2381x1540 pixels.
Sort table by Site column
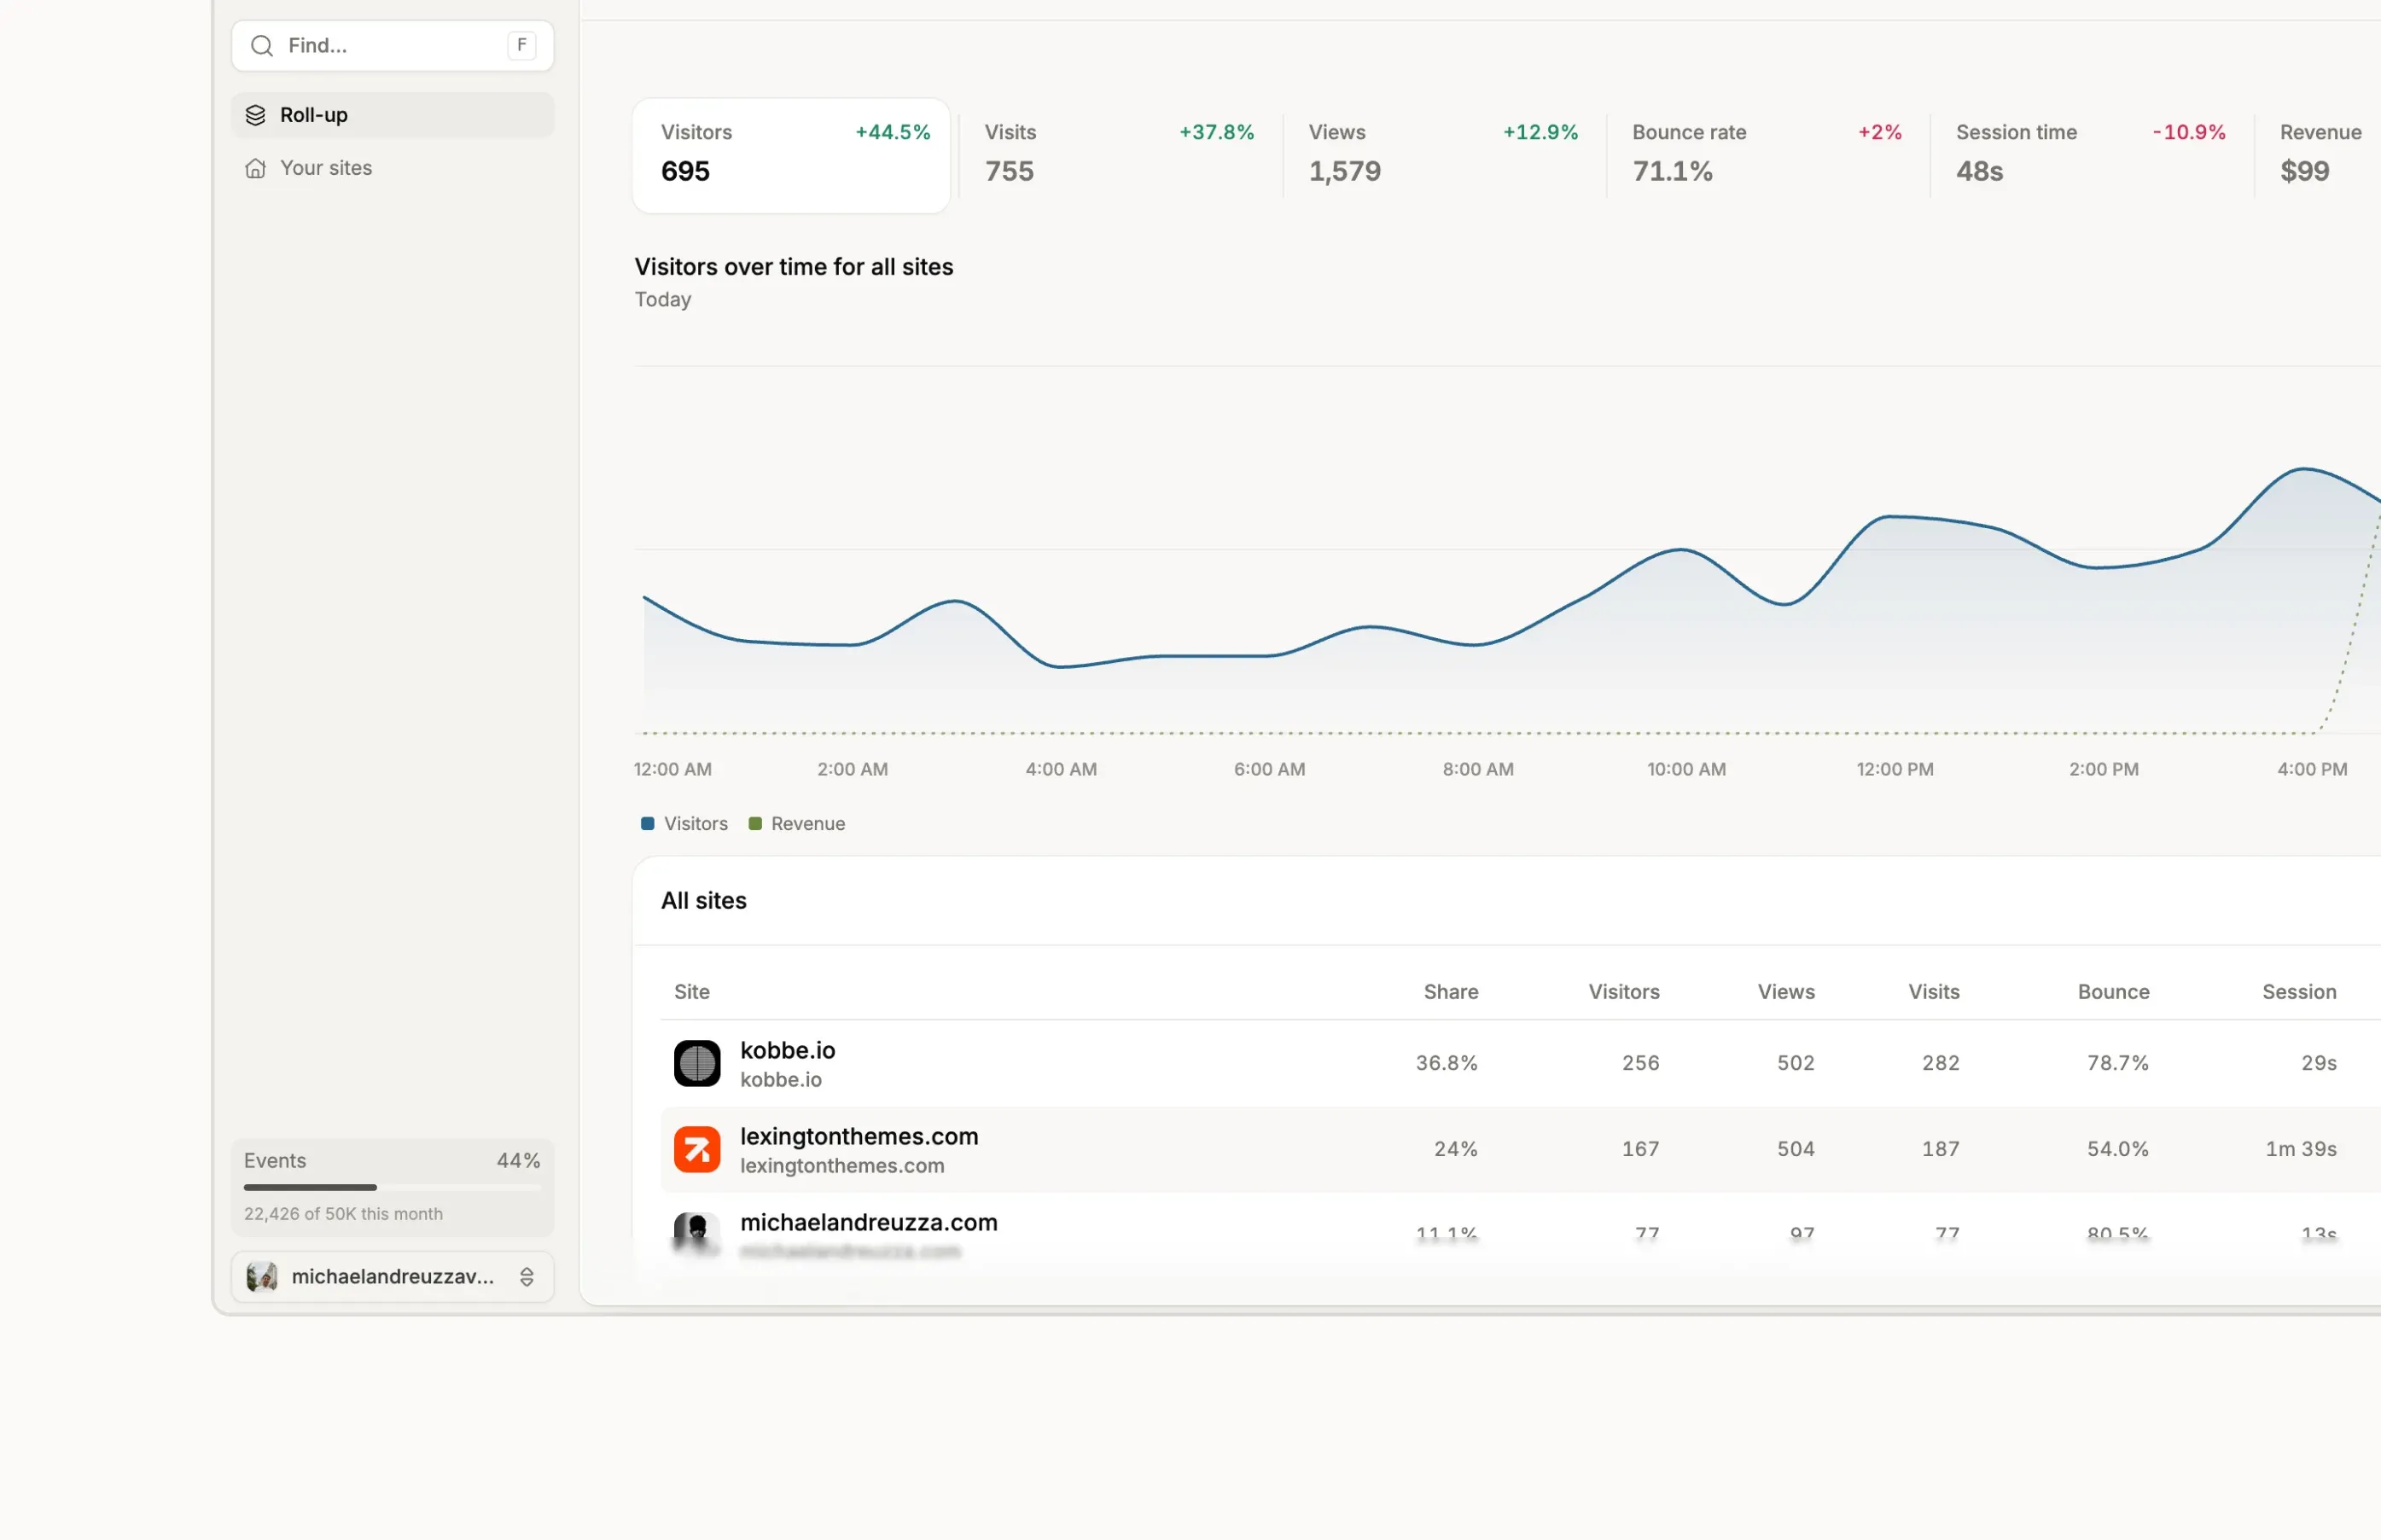coord(692,992)
